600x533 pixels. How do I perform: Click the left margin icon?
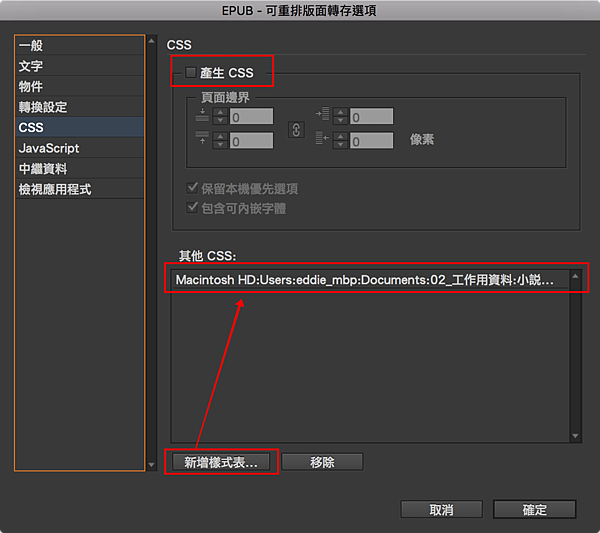(x=323, y=114)
